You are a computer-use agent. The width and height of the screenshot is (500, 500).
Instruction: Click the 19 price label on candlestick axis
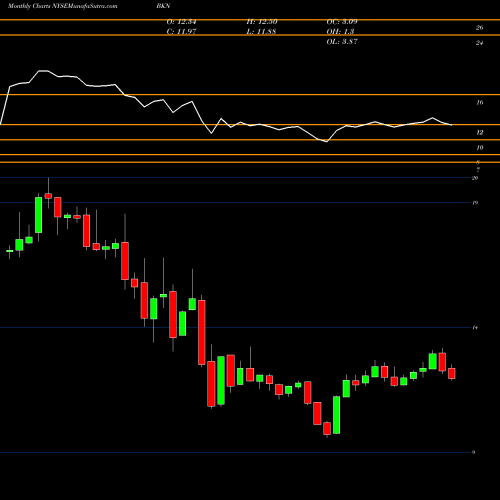(x=475, y=203)
